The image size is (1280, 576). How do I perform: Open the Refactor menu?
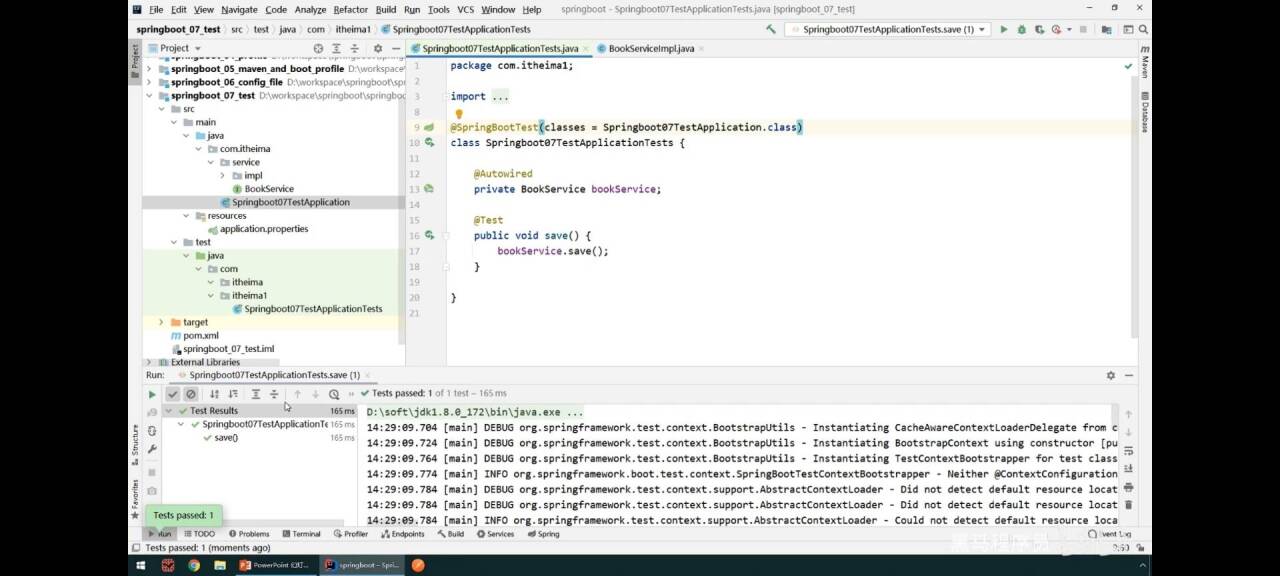[351, 9]
